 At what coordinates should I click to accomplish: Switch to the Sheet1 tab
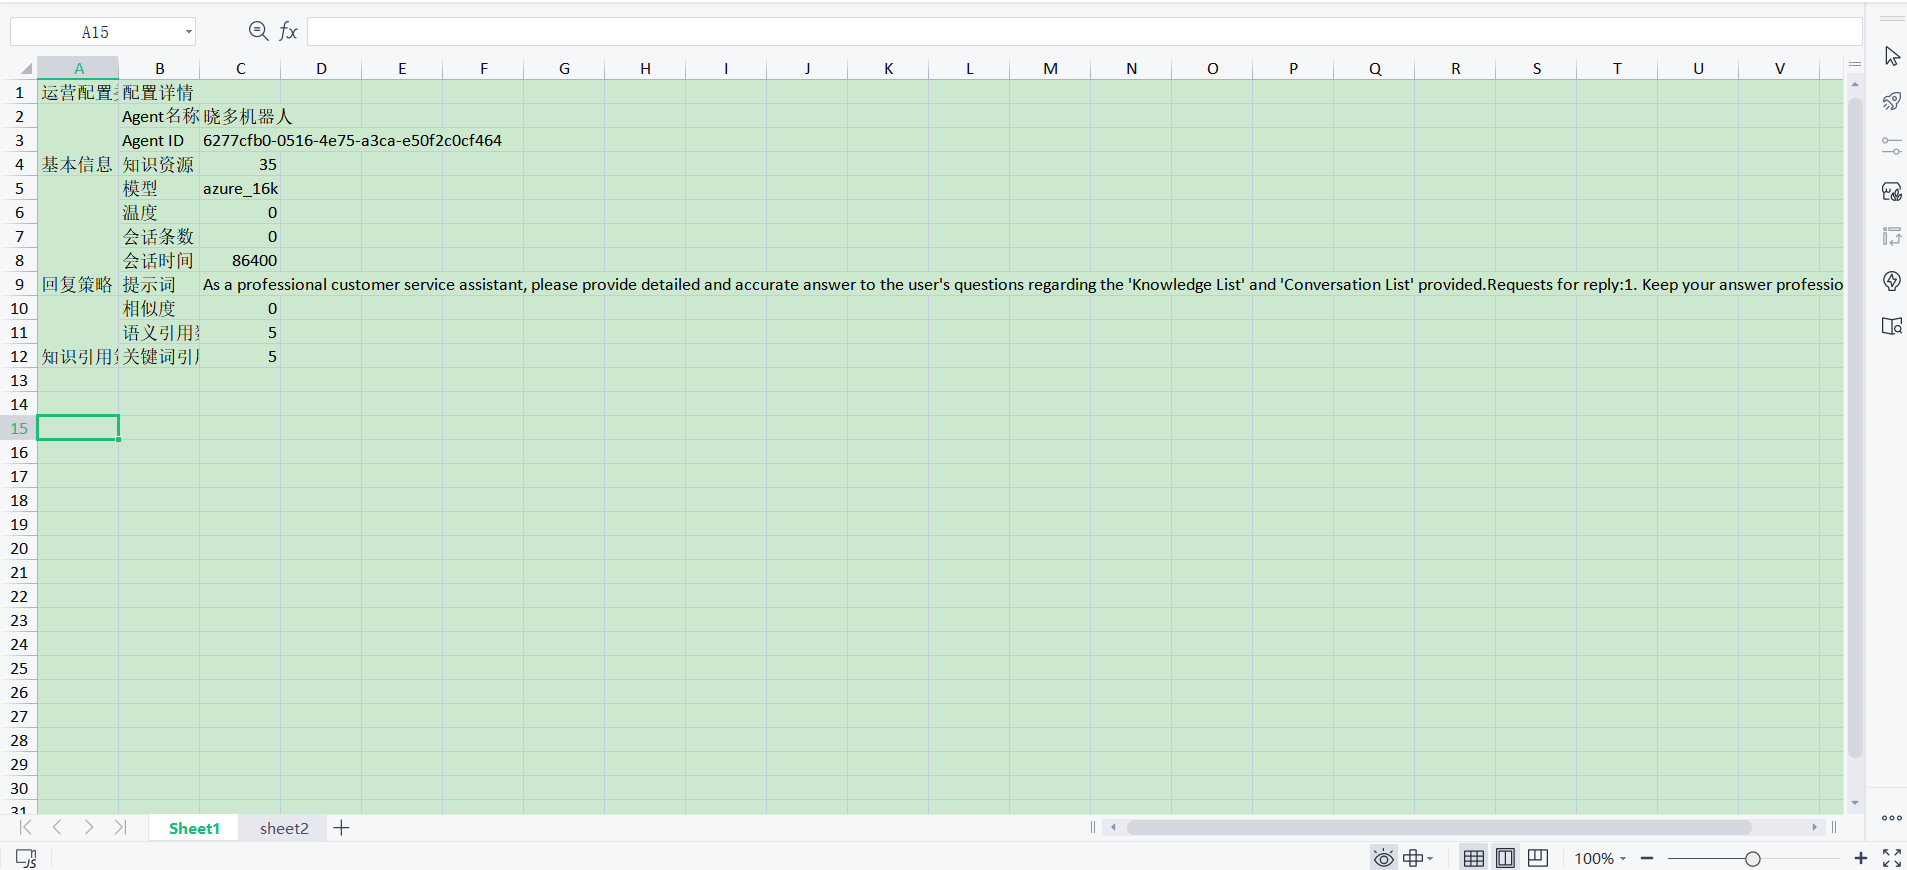194,828
